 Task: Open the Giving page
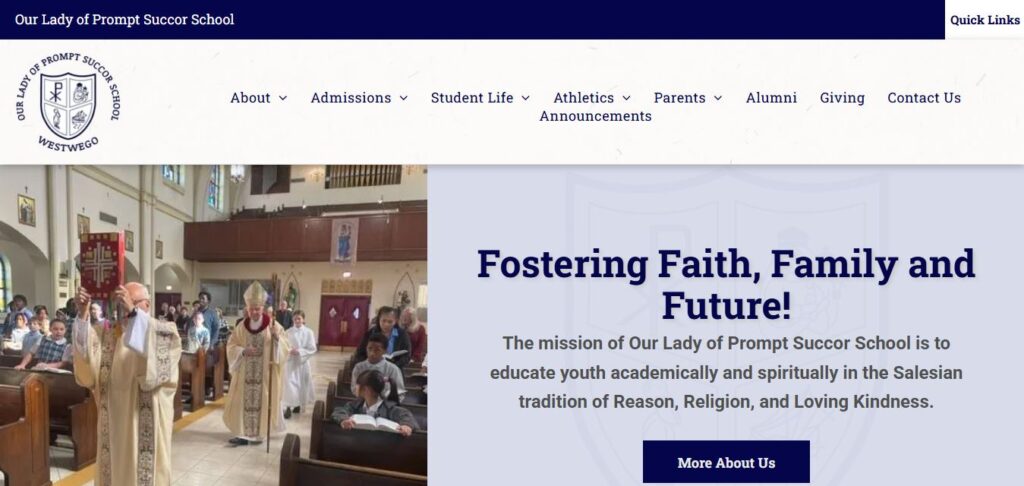point(842,98)
